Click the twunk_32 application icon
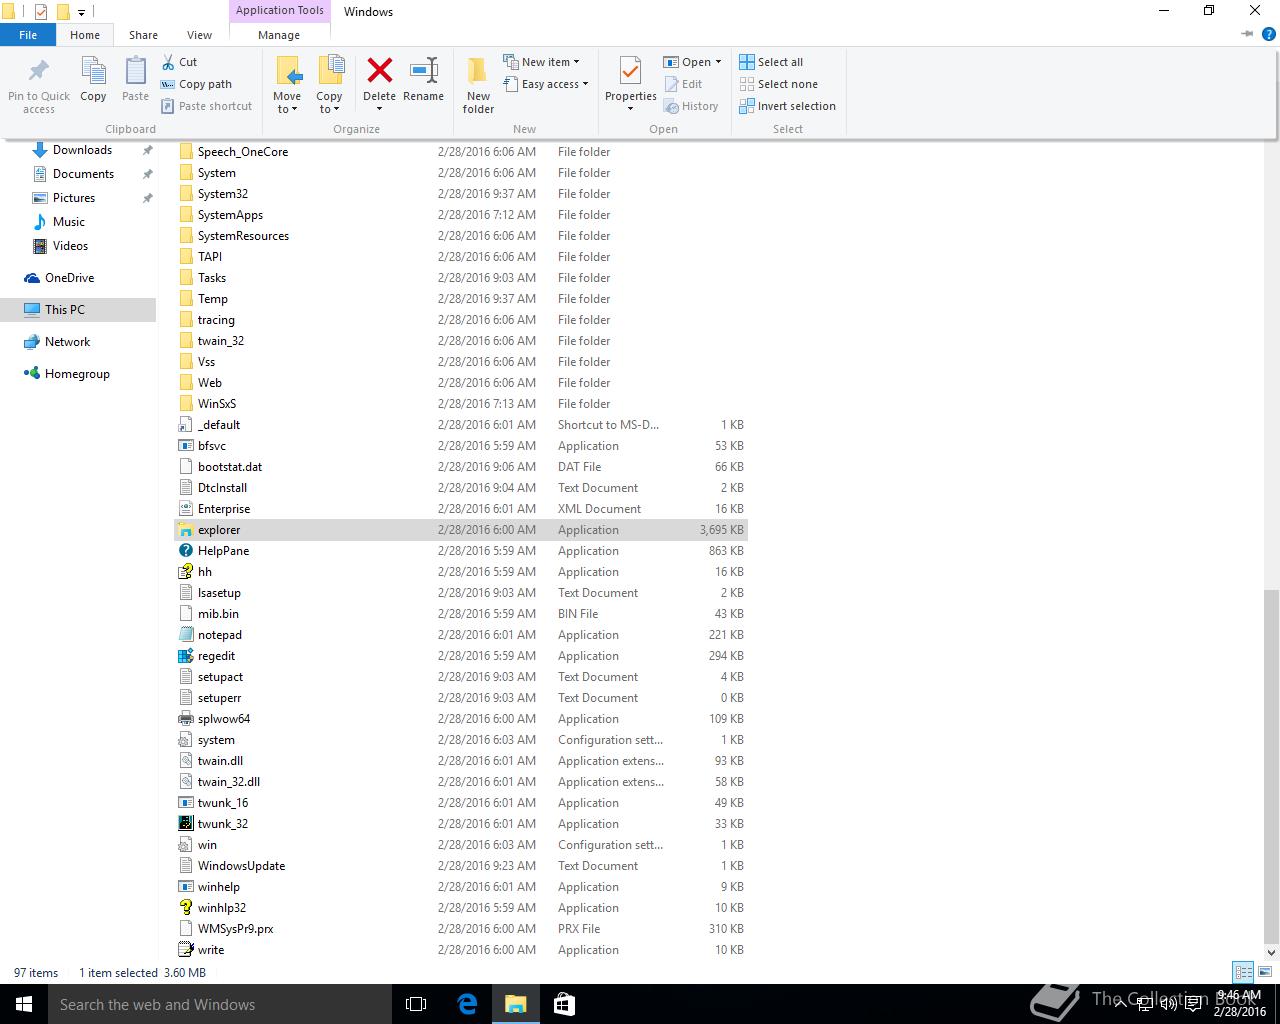 pos(185,824)
